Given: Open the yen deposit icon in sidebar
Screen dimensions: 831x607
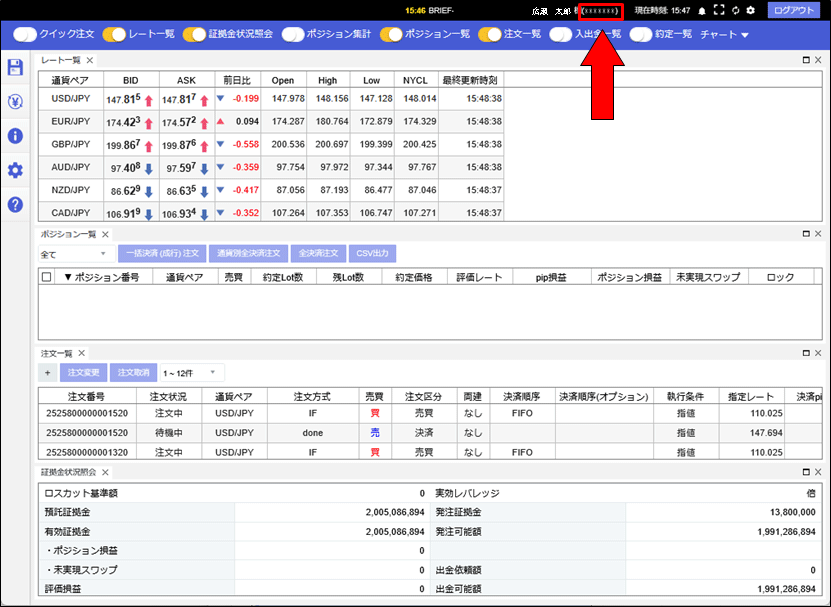Looking at the screenshot, I should (x=15, y=102).
